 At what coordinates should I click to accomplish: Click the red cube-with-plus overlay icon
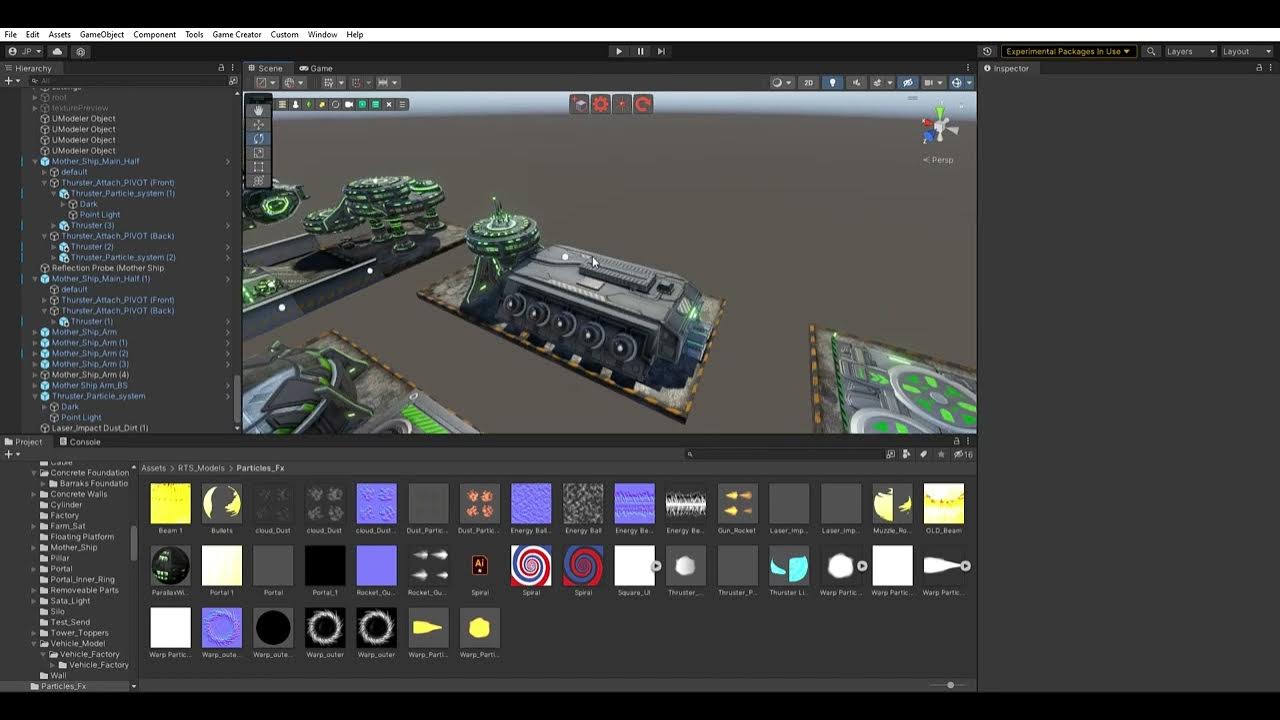pos(579,104)
